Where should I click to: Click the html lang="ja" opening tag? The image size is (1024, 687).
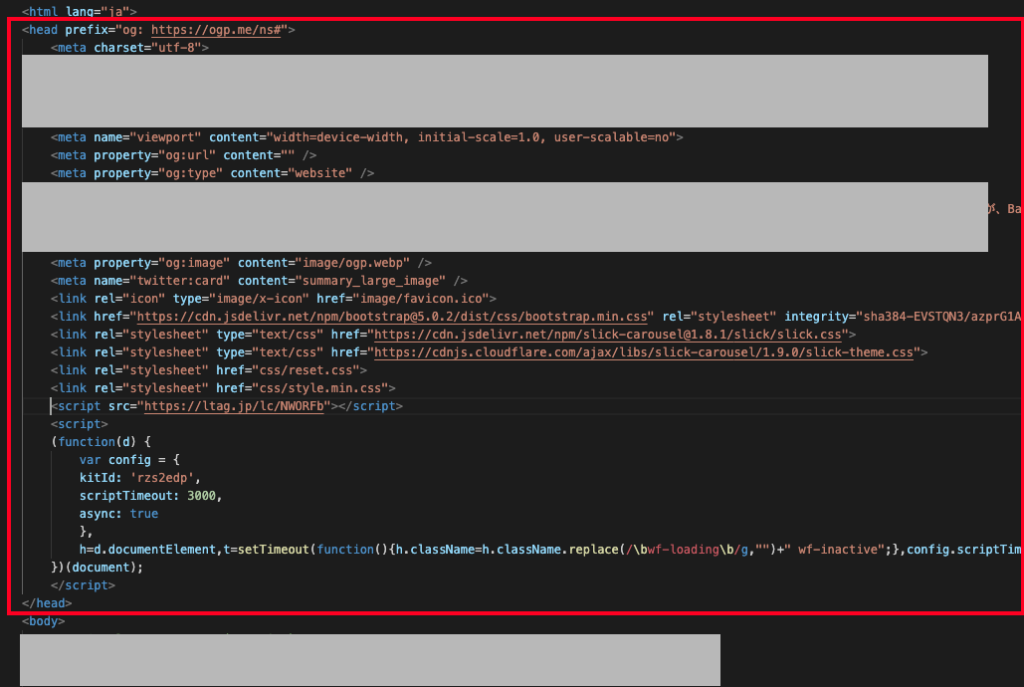[x=79, y=11]
